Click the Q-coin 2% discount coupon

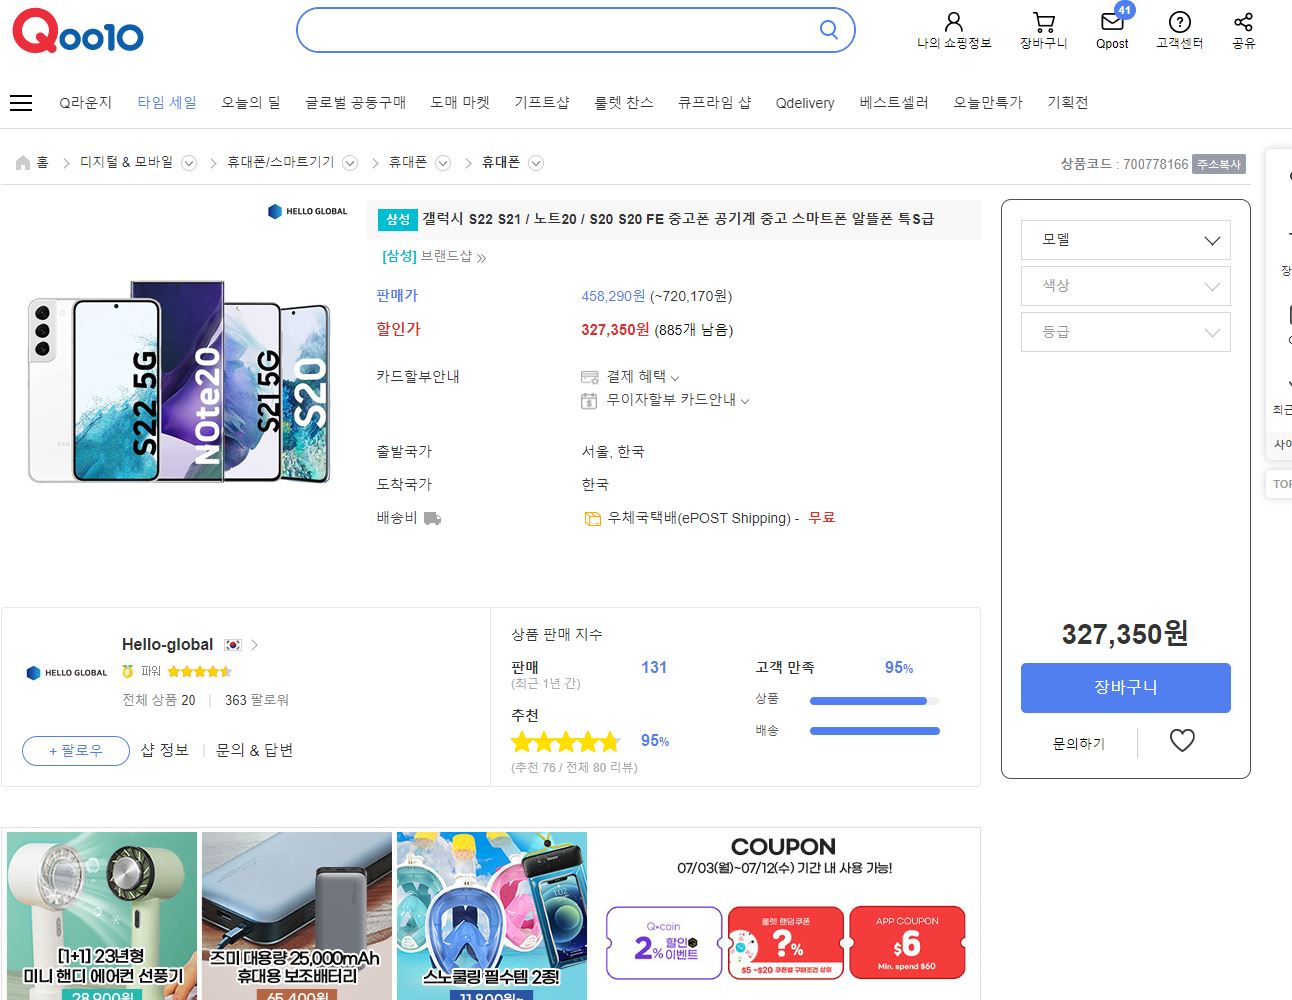664,943
